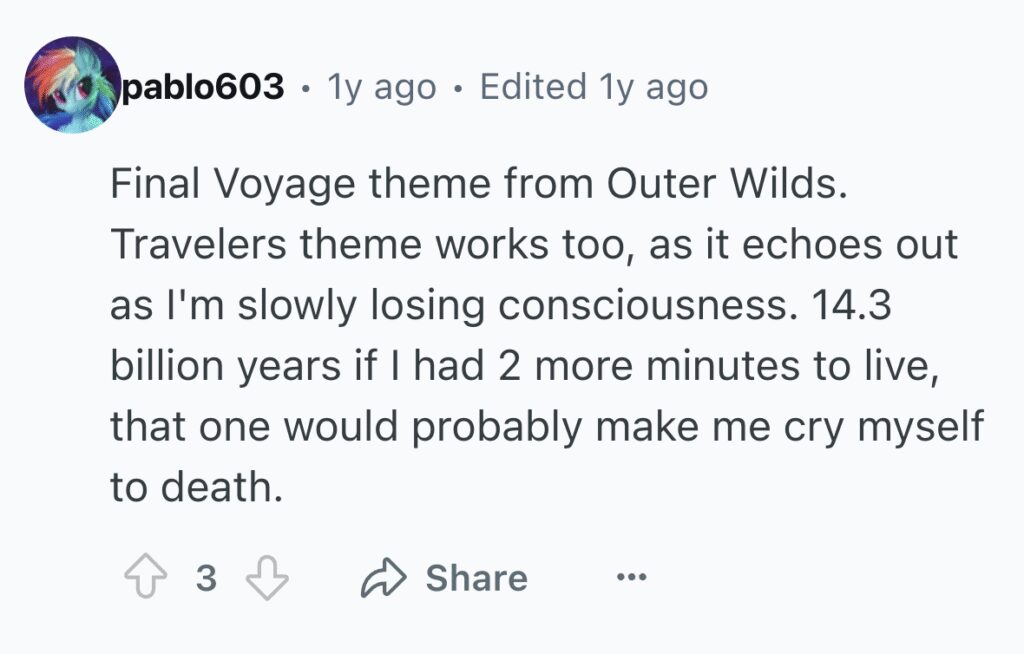Click the word "Travelers" in the comment
Screen dimensions: 1024x654
click(199, 244)
